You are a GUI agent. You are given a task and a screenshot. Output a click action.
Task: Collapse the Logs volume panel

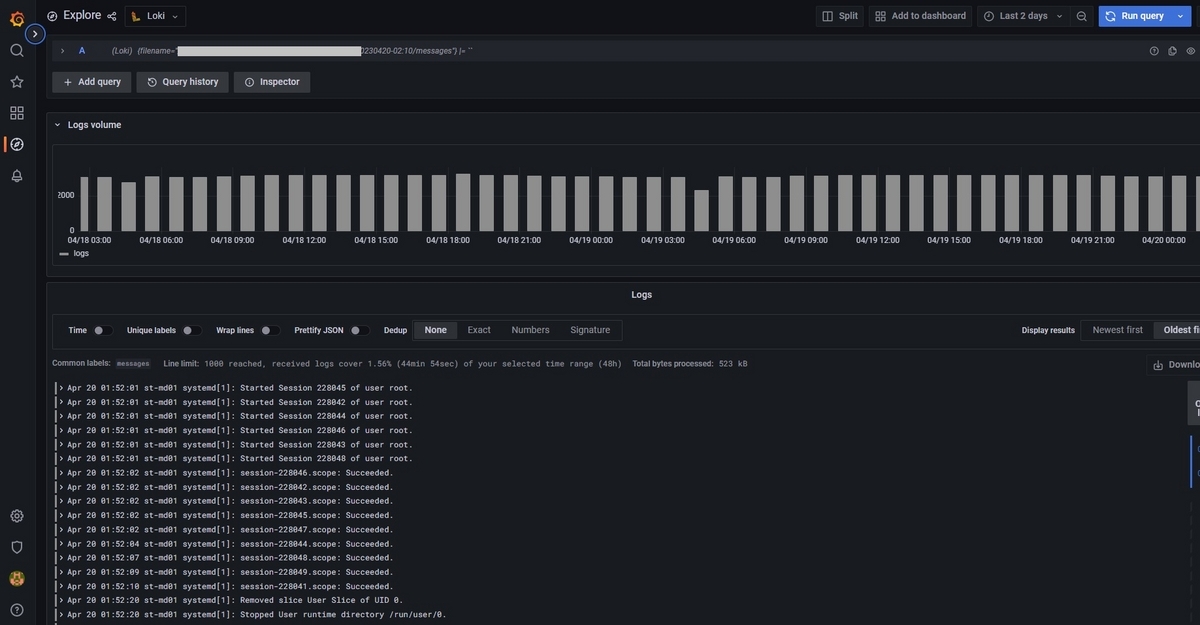pos(57,125)
